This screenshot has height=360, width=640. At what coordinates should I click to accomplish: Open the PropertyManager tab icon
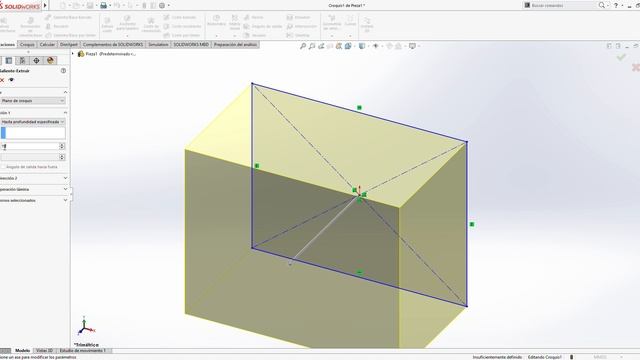[9, 60]
